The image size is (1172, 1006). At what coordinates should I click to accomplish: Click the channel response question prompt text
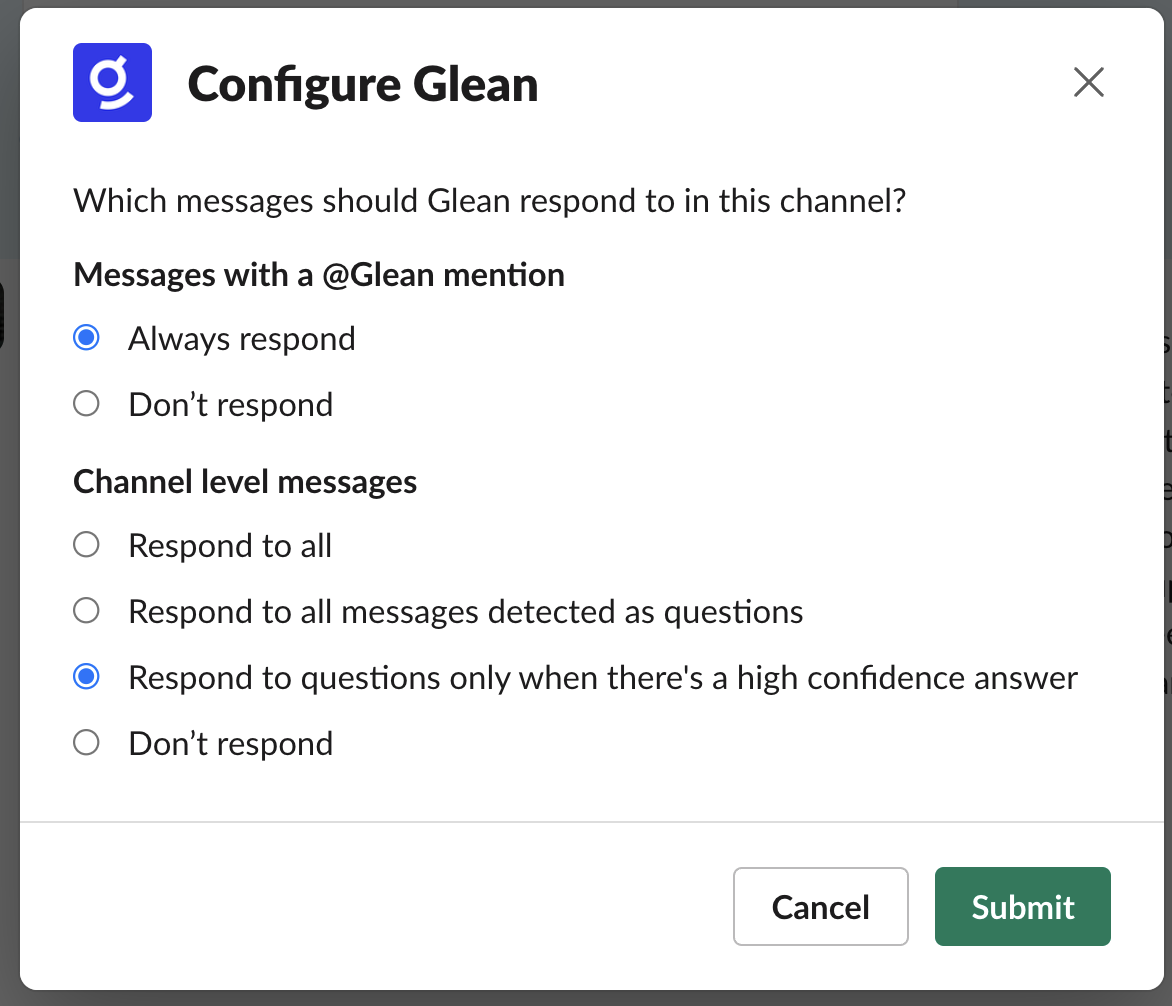pos(489,201)
